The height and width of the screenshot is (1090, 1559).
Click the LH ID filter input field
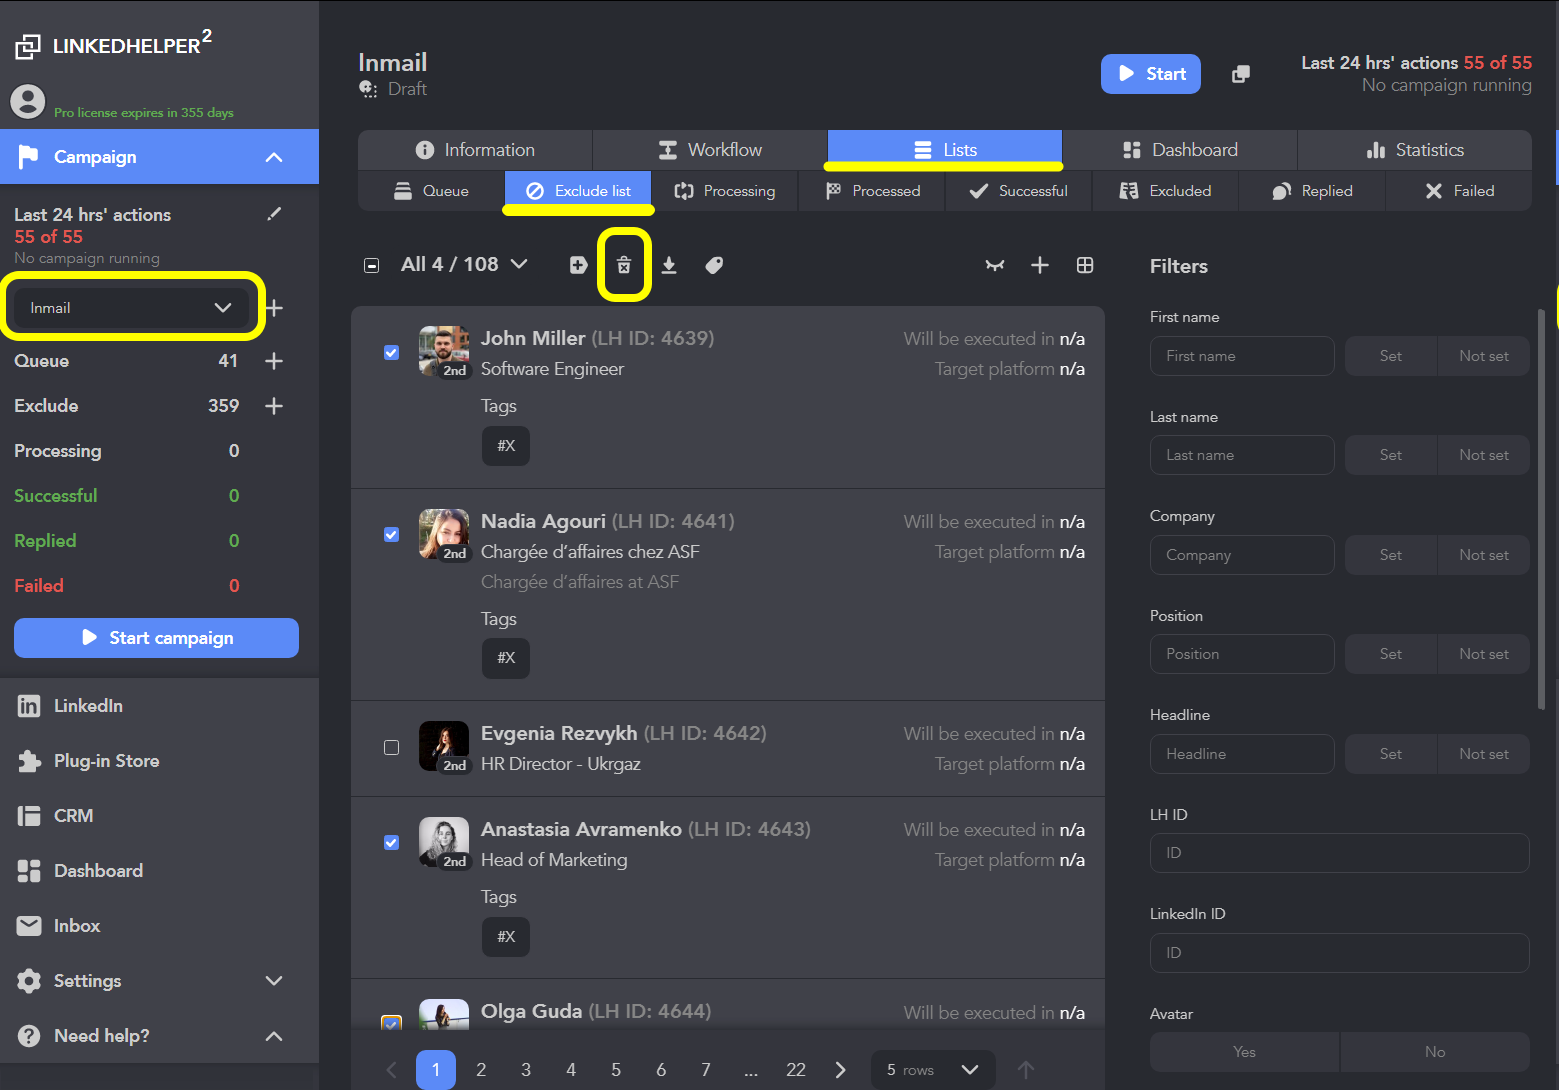(x=1340, y=853)
